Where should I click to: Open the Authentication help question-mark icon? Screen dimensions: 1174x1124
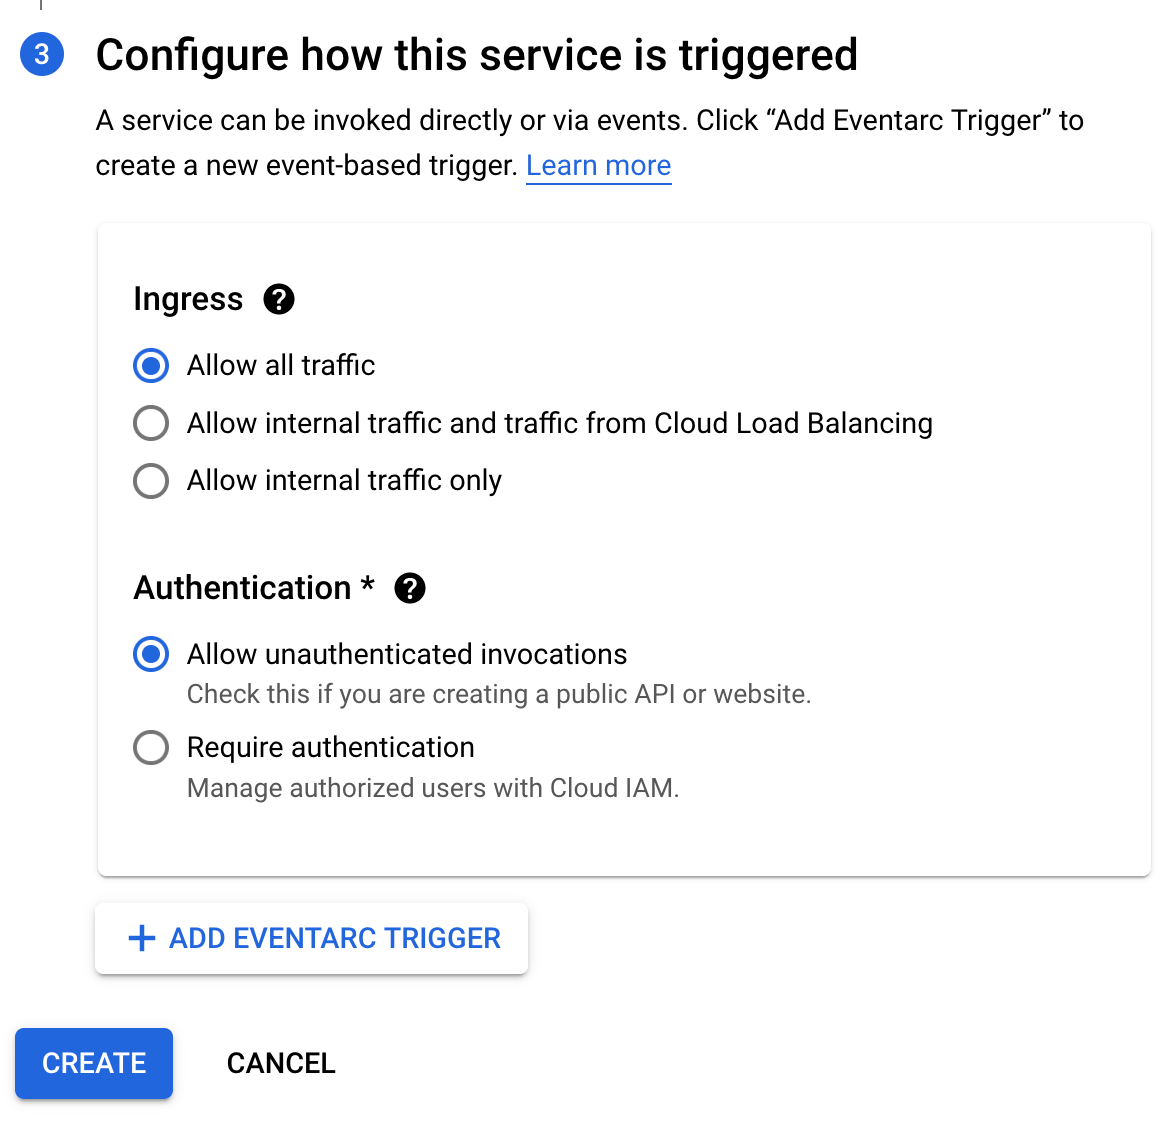click(410, 588)
